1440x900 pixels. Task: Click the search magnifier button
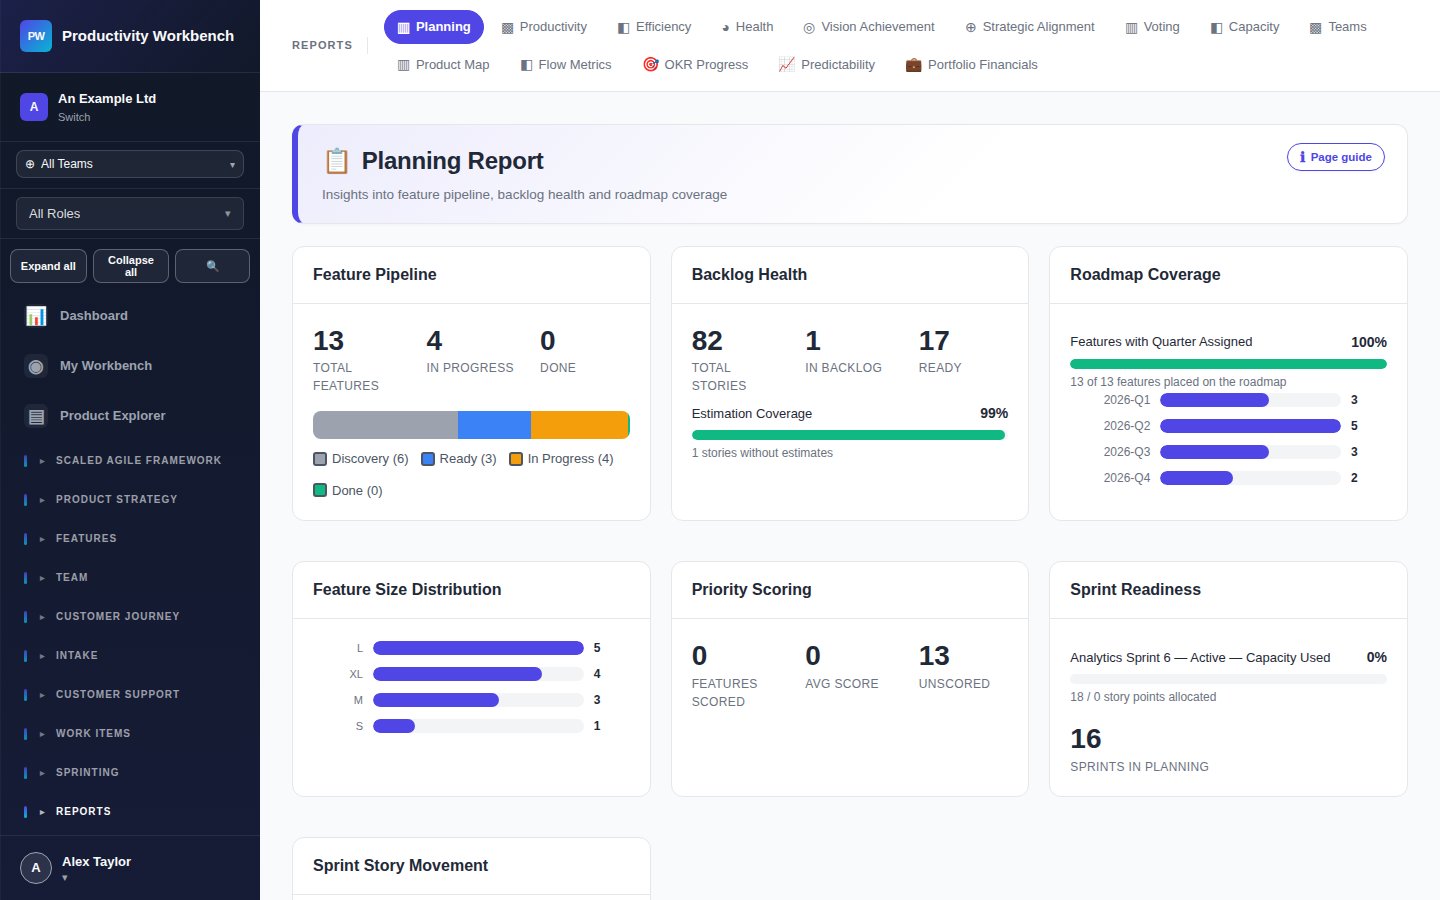[x=212, y=266]
